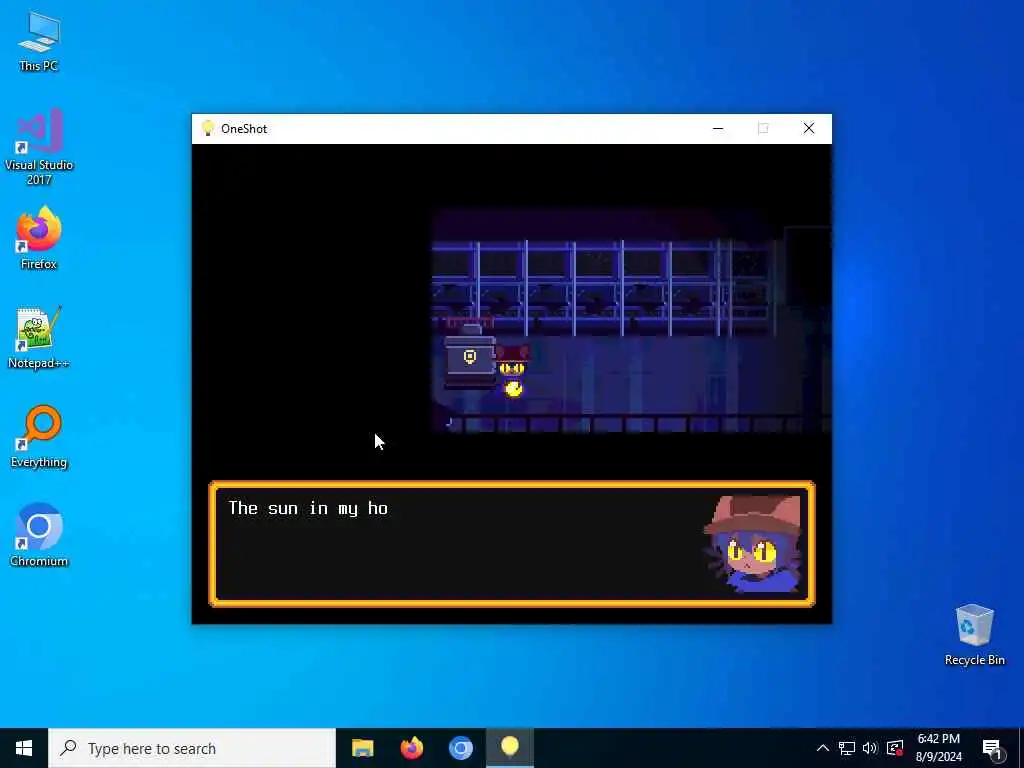Image resolution: width=1024 pixels, height=768 pixels.
Task: Open Chromium from the taskbar
Action: 460,748
